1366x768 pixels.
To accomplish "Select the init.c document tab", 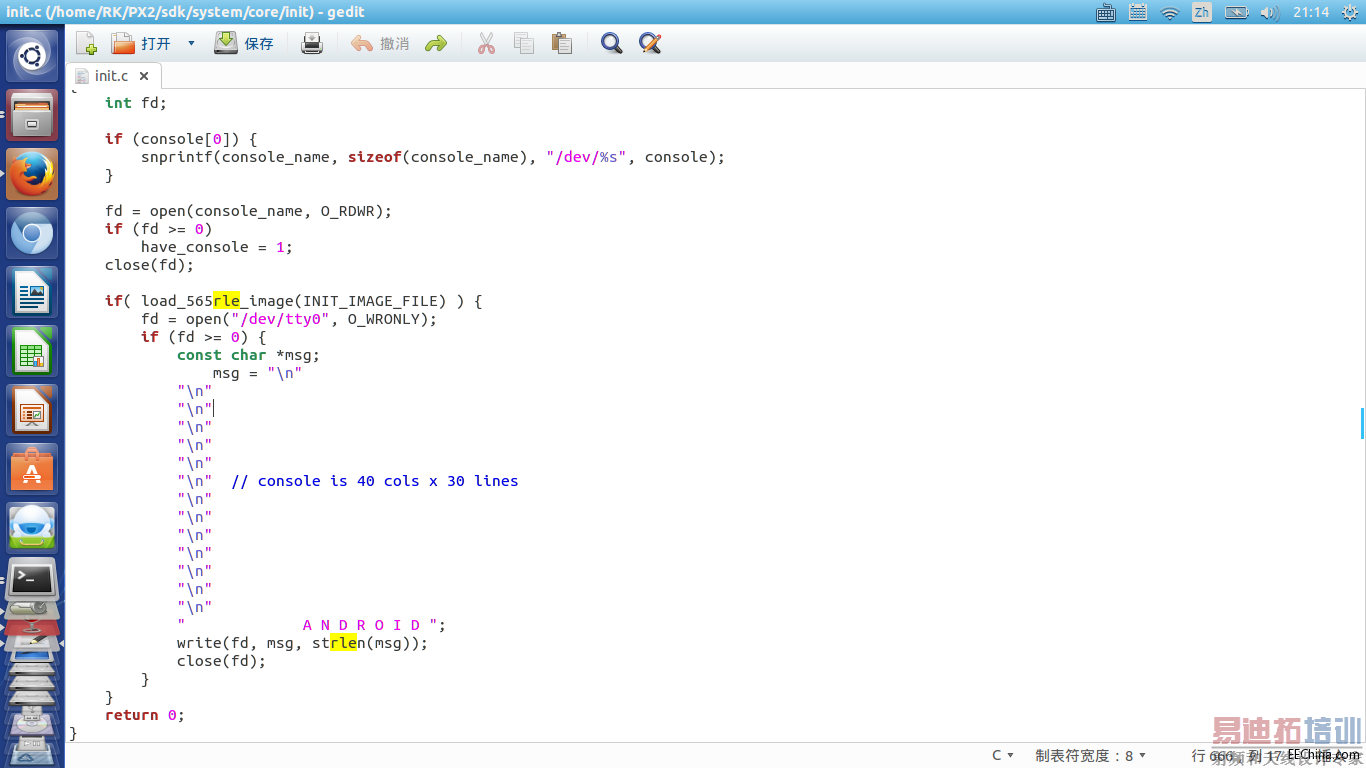I will coord(110,76).
